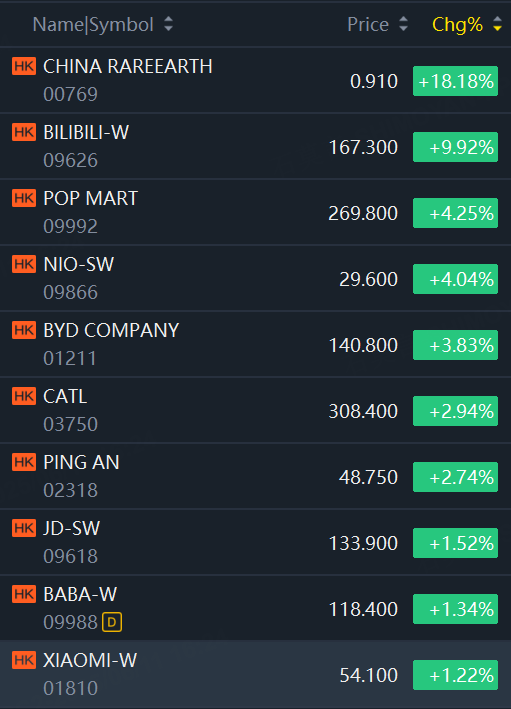The image size is (511, 709).
Task: Click symbol code 09626
Action: [71, 161]
